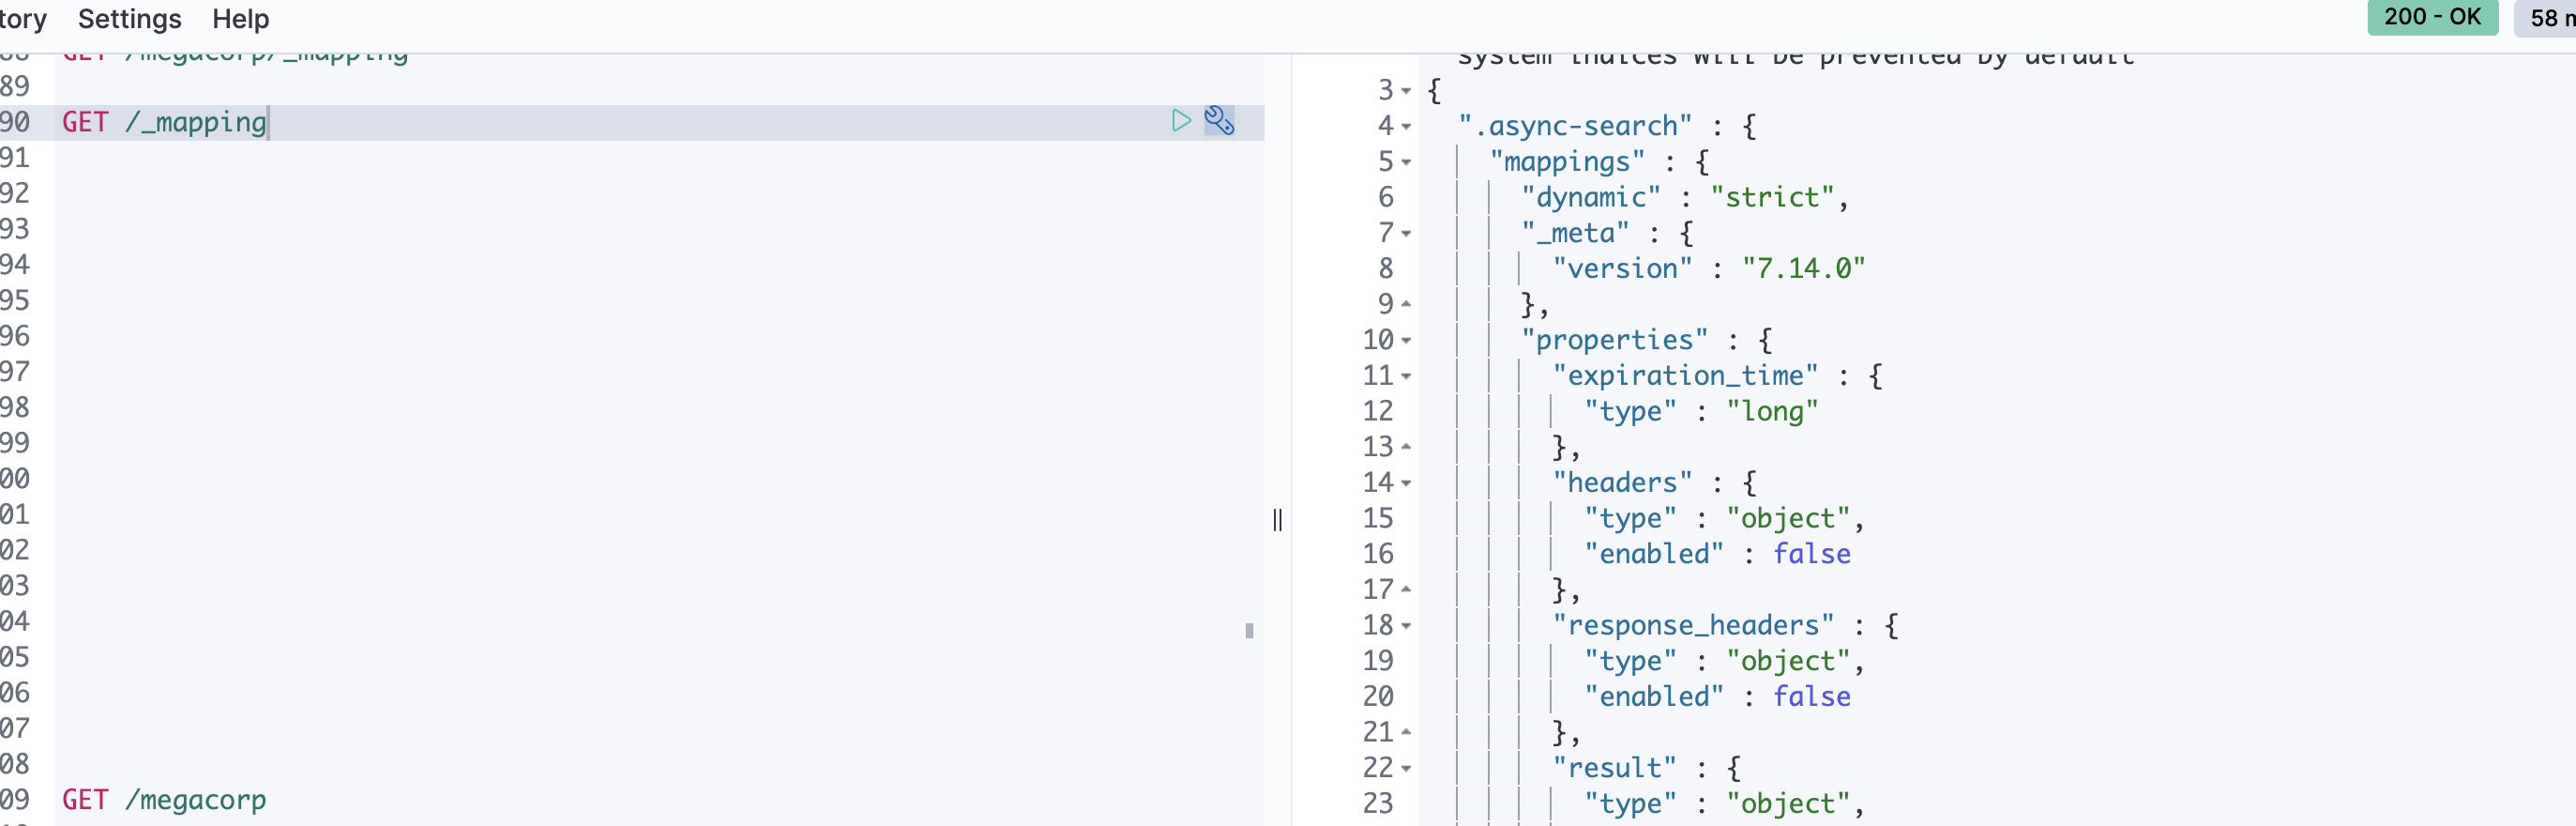Collapse the mappings block at line 5

click(1407, 162)
